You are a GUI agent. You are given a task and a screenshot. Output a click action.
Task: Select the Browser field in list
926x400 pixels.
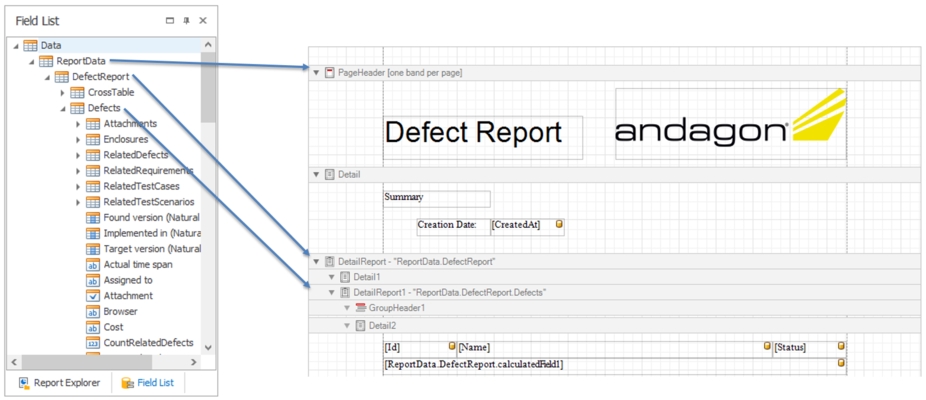click(121, 312)
